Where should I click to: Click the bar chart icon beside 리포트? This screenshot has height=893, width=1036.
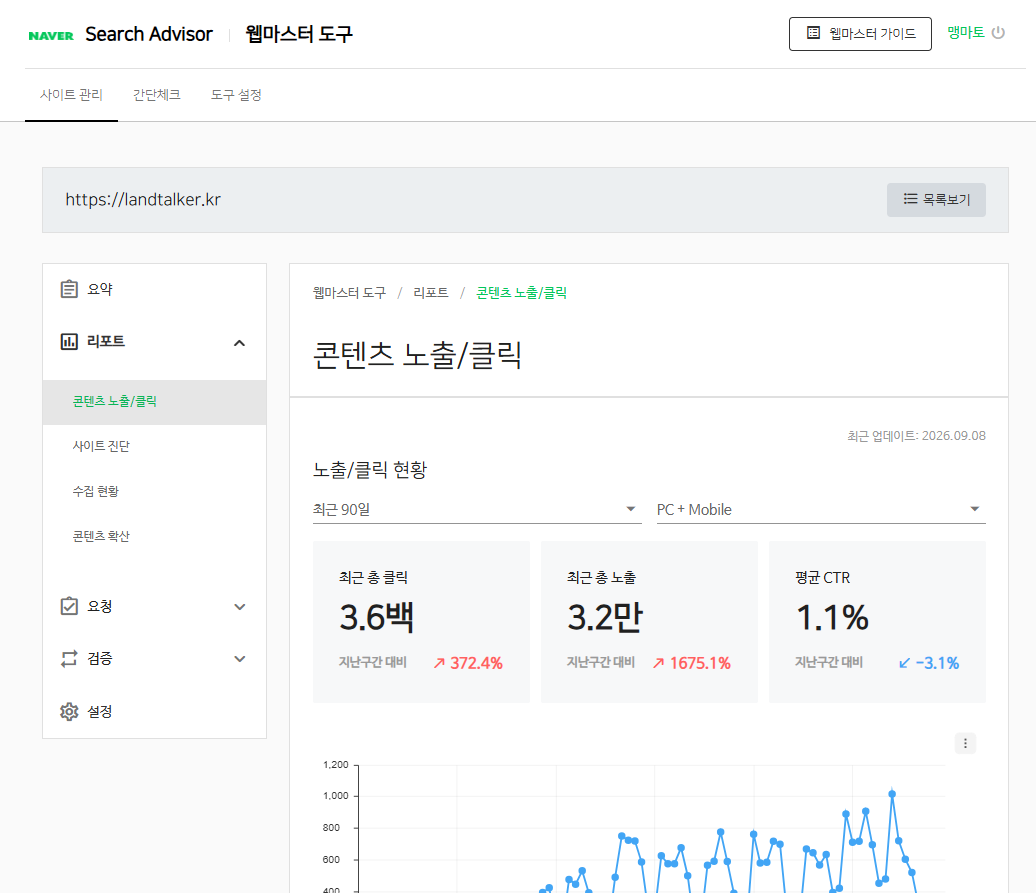click(69, 341)
